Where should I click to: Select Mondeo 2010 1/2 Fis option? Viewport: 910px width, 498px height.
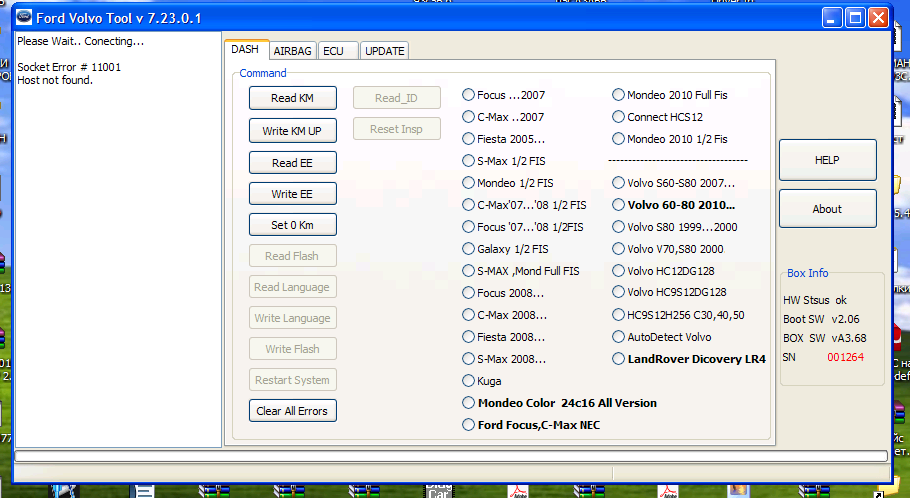click(670, 139)
